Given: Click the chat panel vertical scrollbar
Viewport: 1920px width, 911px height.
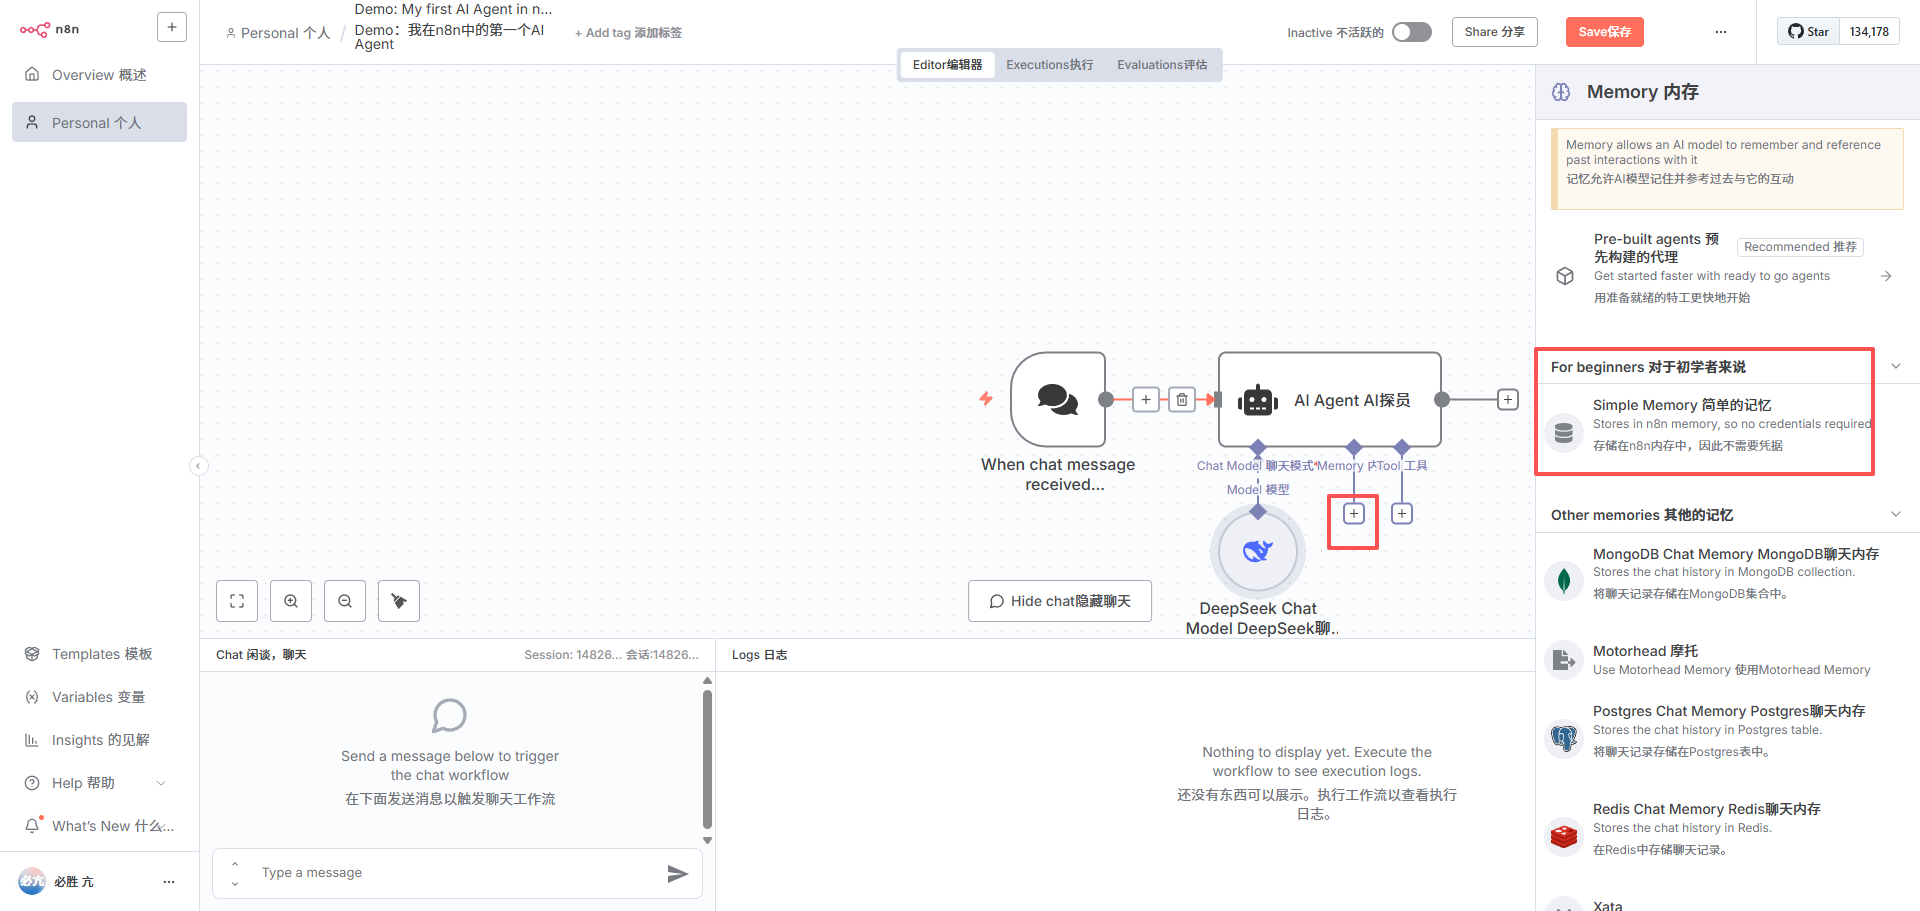Looking at the screenshot, I should point(708,760).
